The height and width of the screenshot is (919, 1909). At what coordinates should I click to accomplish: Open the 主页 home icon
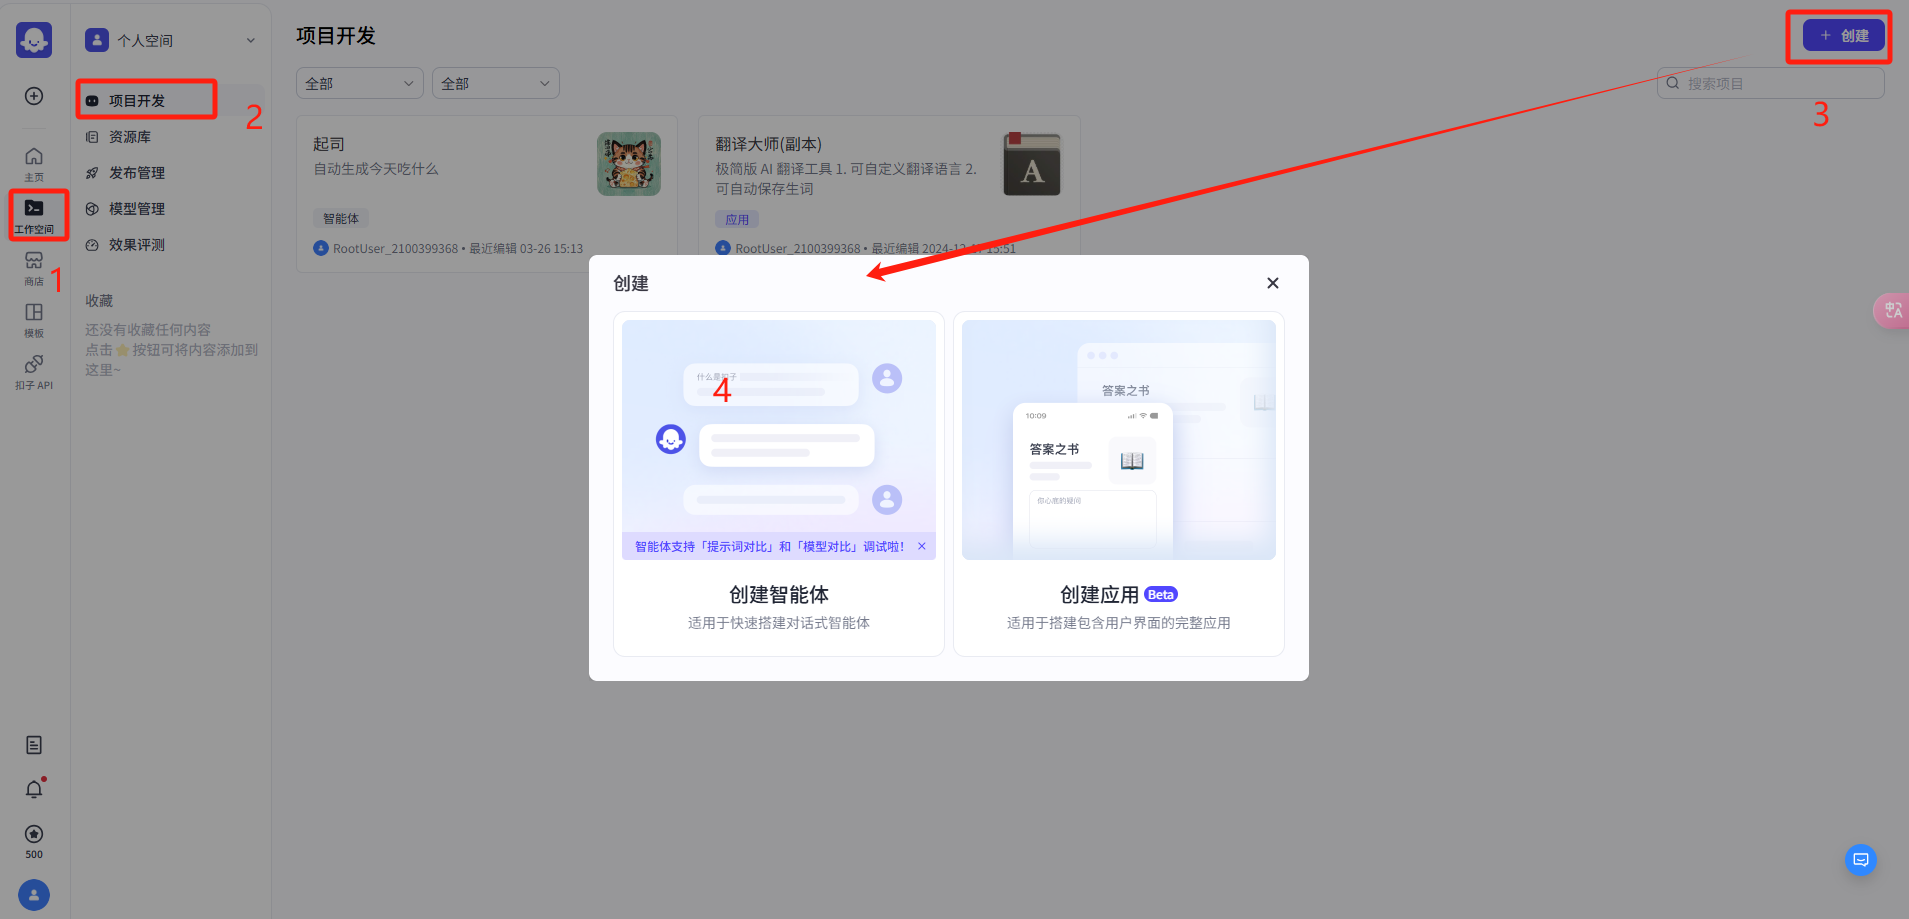(x=34, y=163)
